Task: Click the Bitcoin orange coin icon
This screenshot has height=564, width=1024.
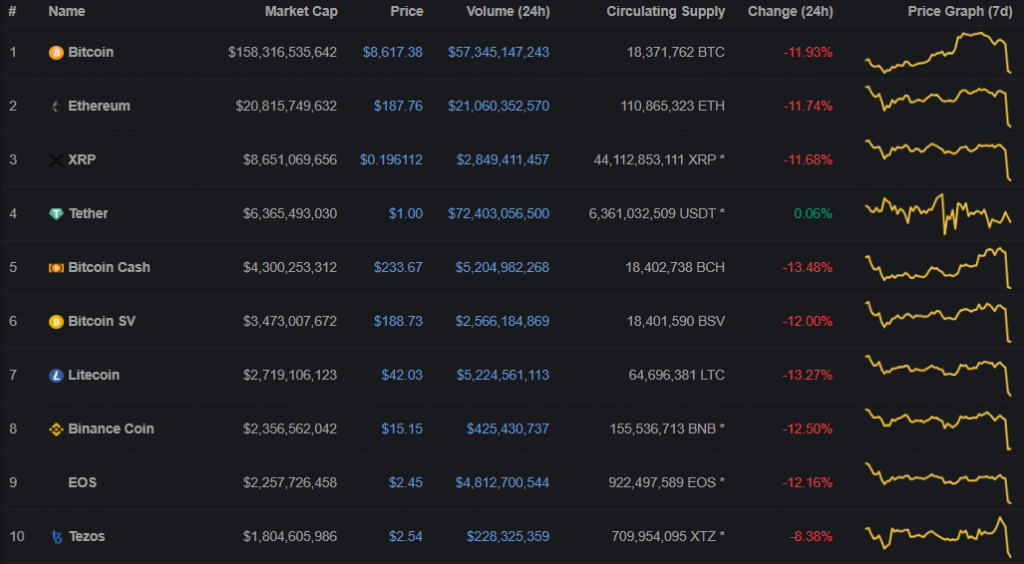Action: pos(56,52)
